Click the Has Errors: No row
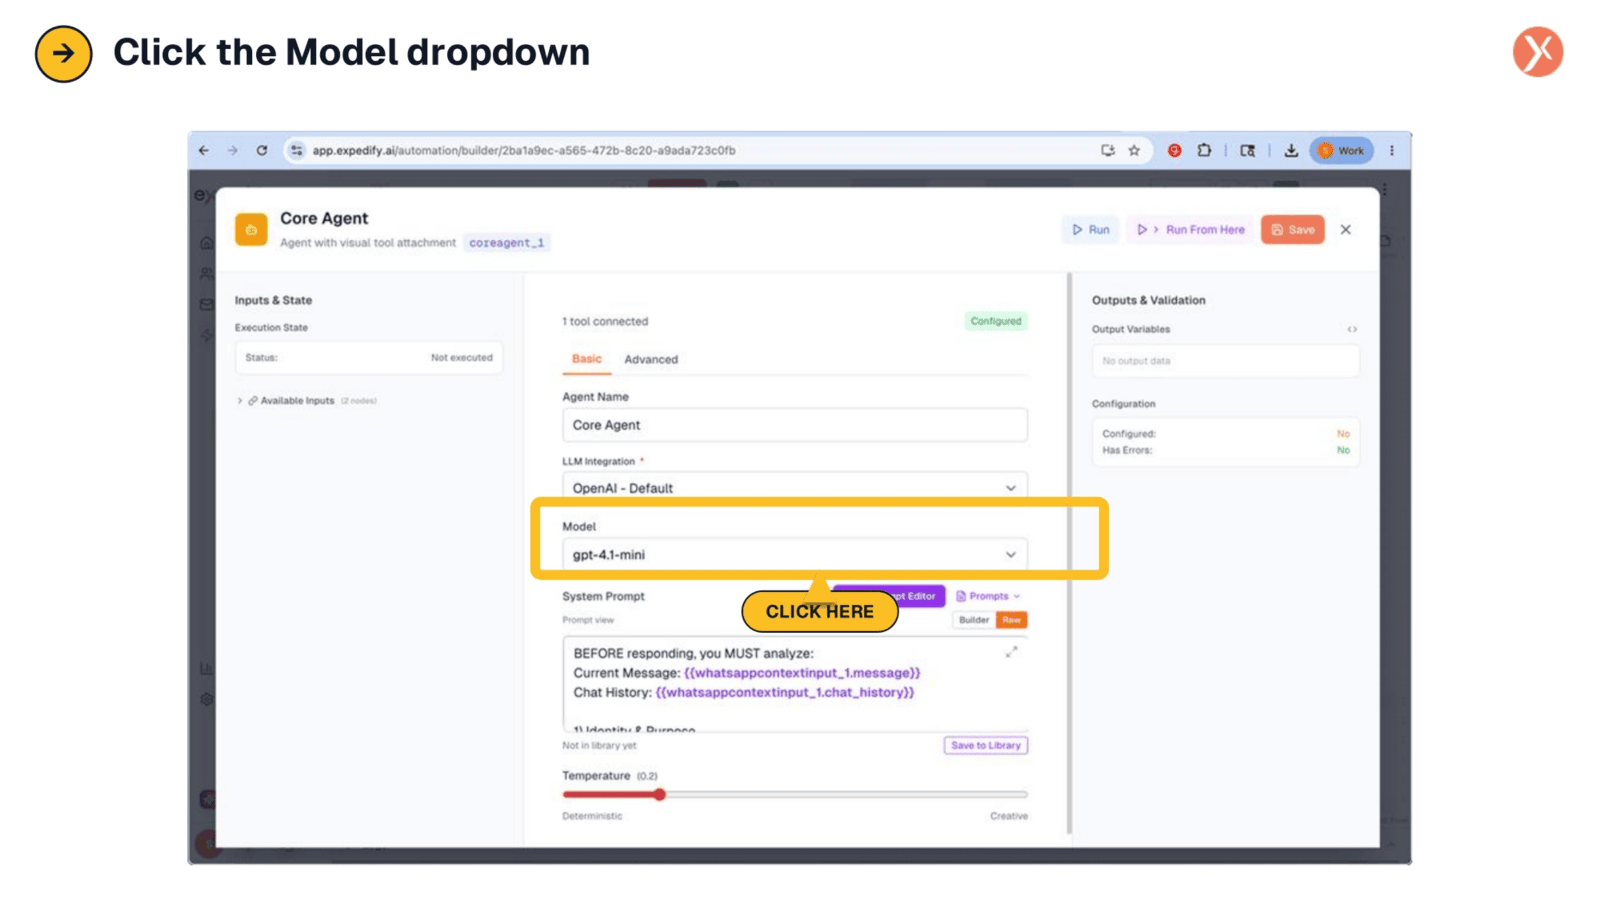Viewport: 1600px width, 900px height. click(x=1226, y=450)
